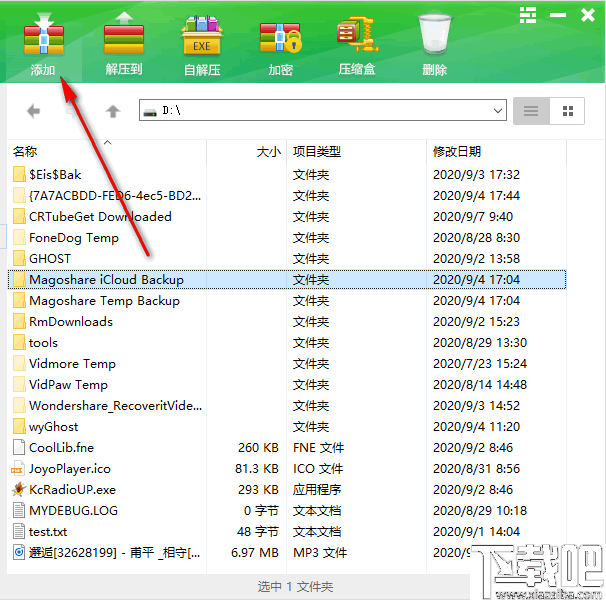Open the 自解压 self-extract EXE tool
606x600 pixels.
point(202,36)
